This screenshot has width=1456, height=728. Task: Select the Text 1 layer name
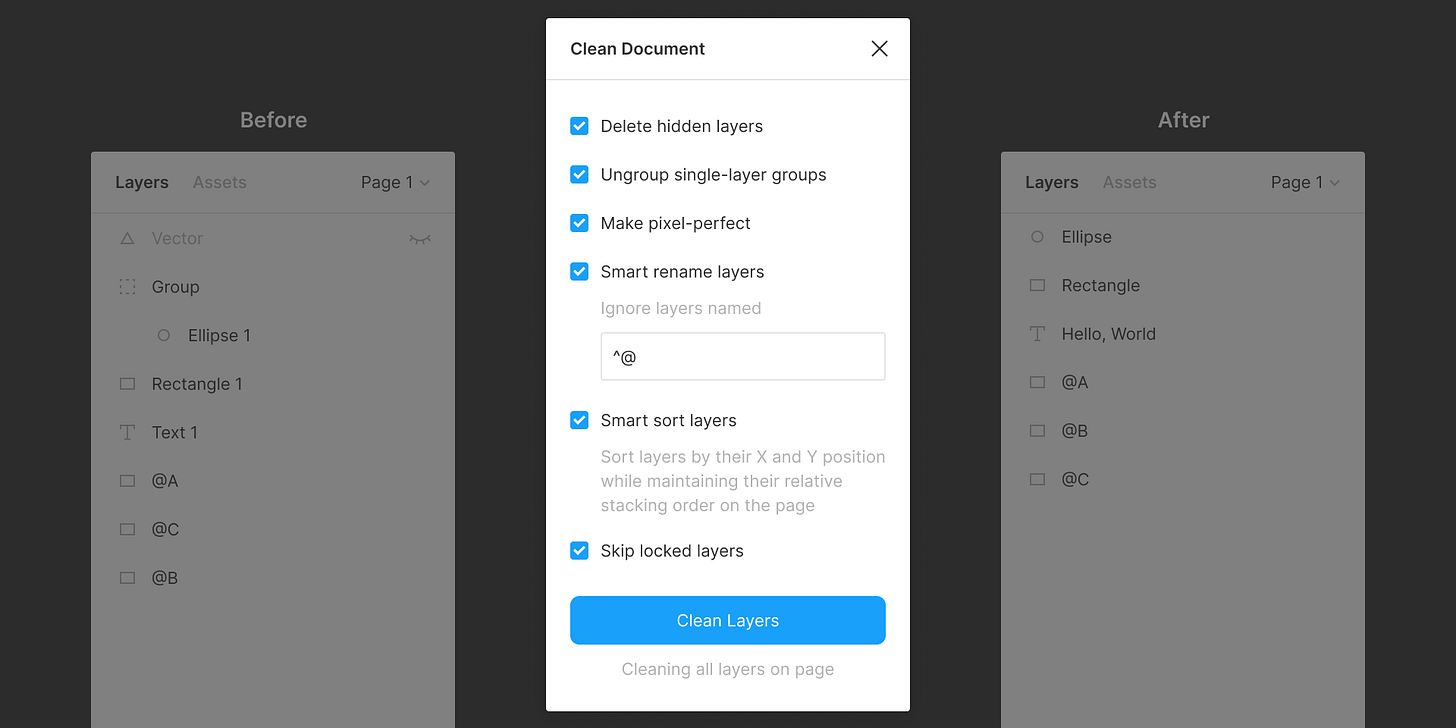pos(174,432)
